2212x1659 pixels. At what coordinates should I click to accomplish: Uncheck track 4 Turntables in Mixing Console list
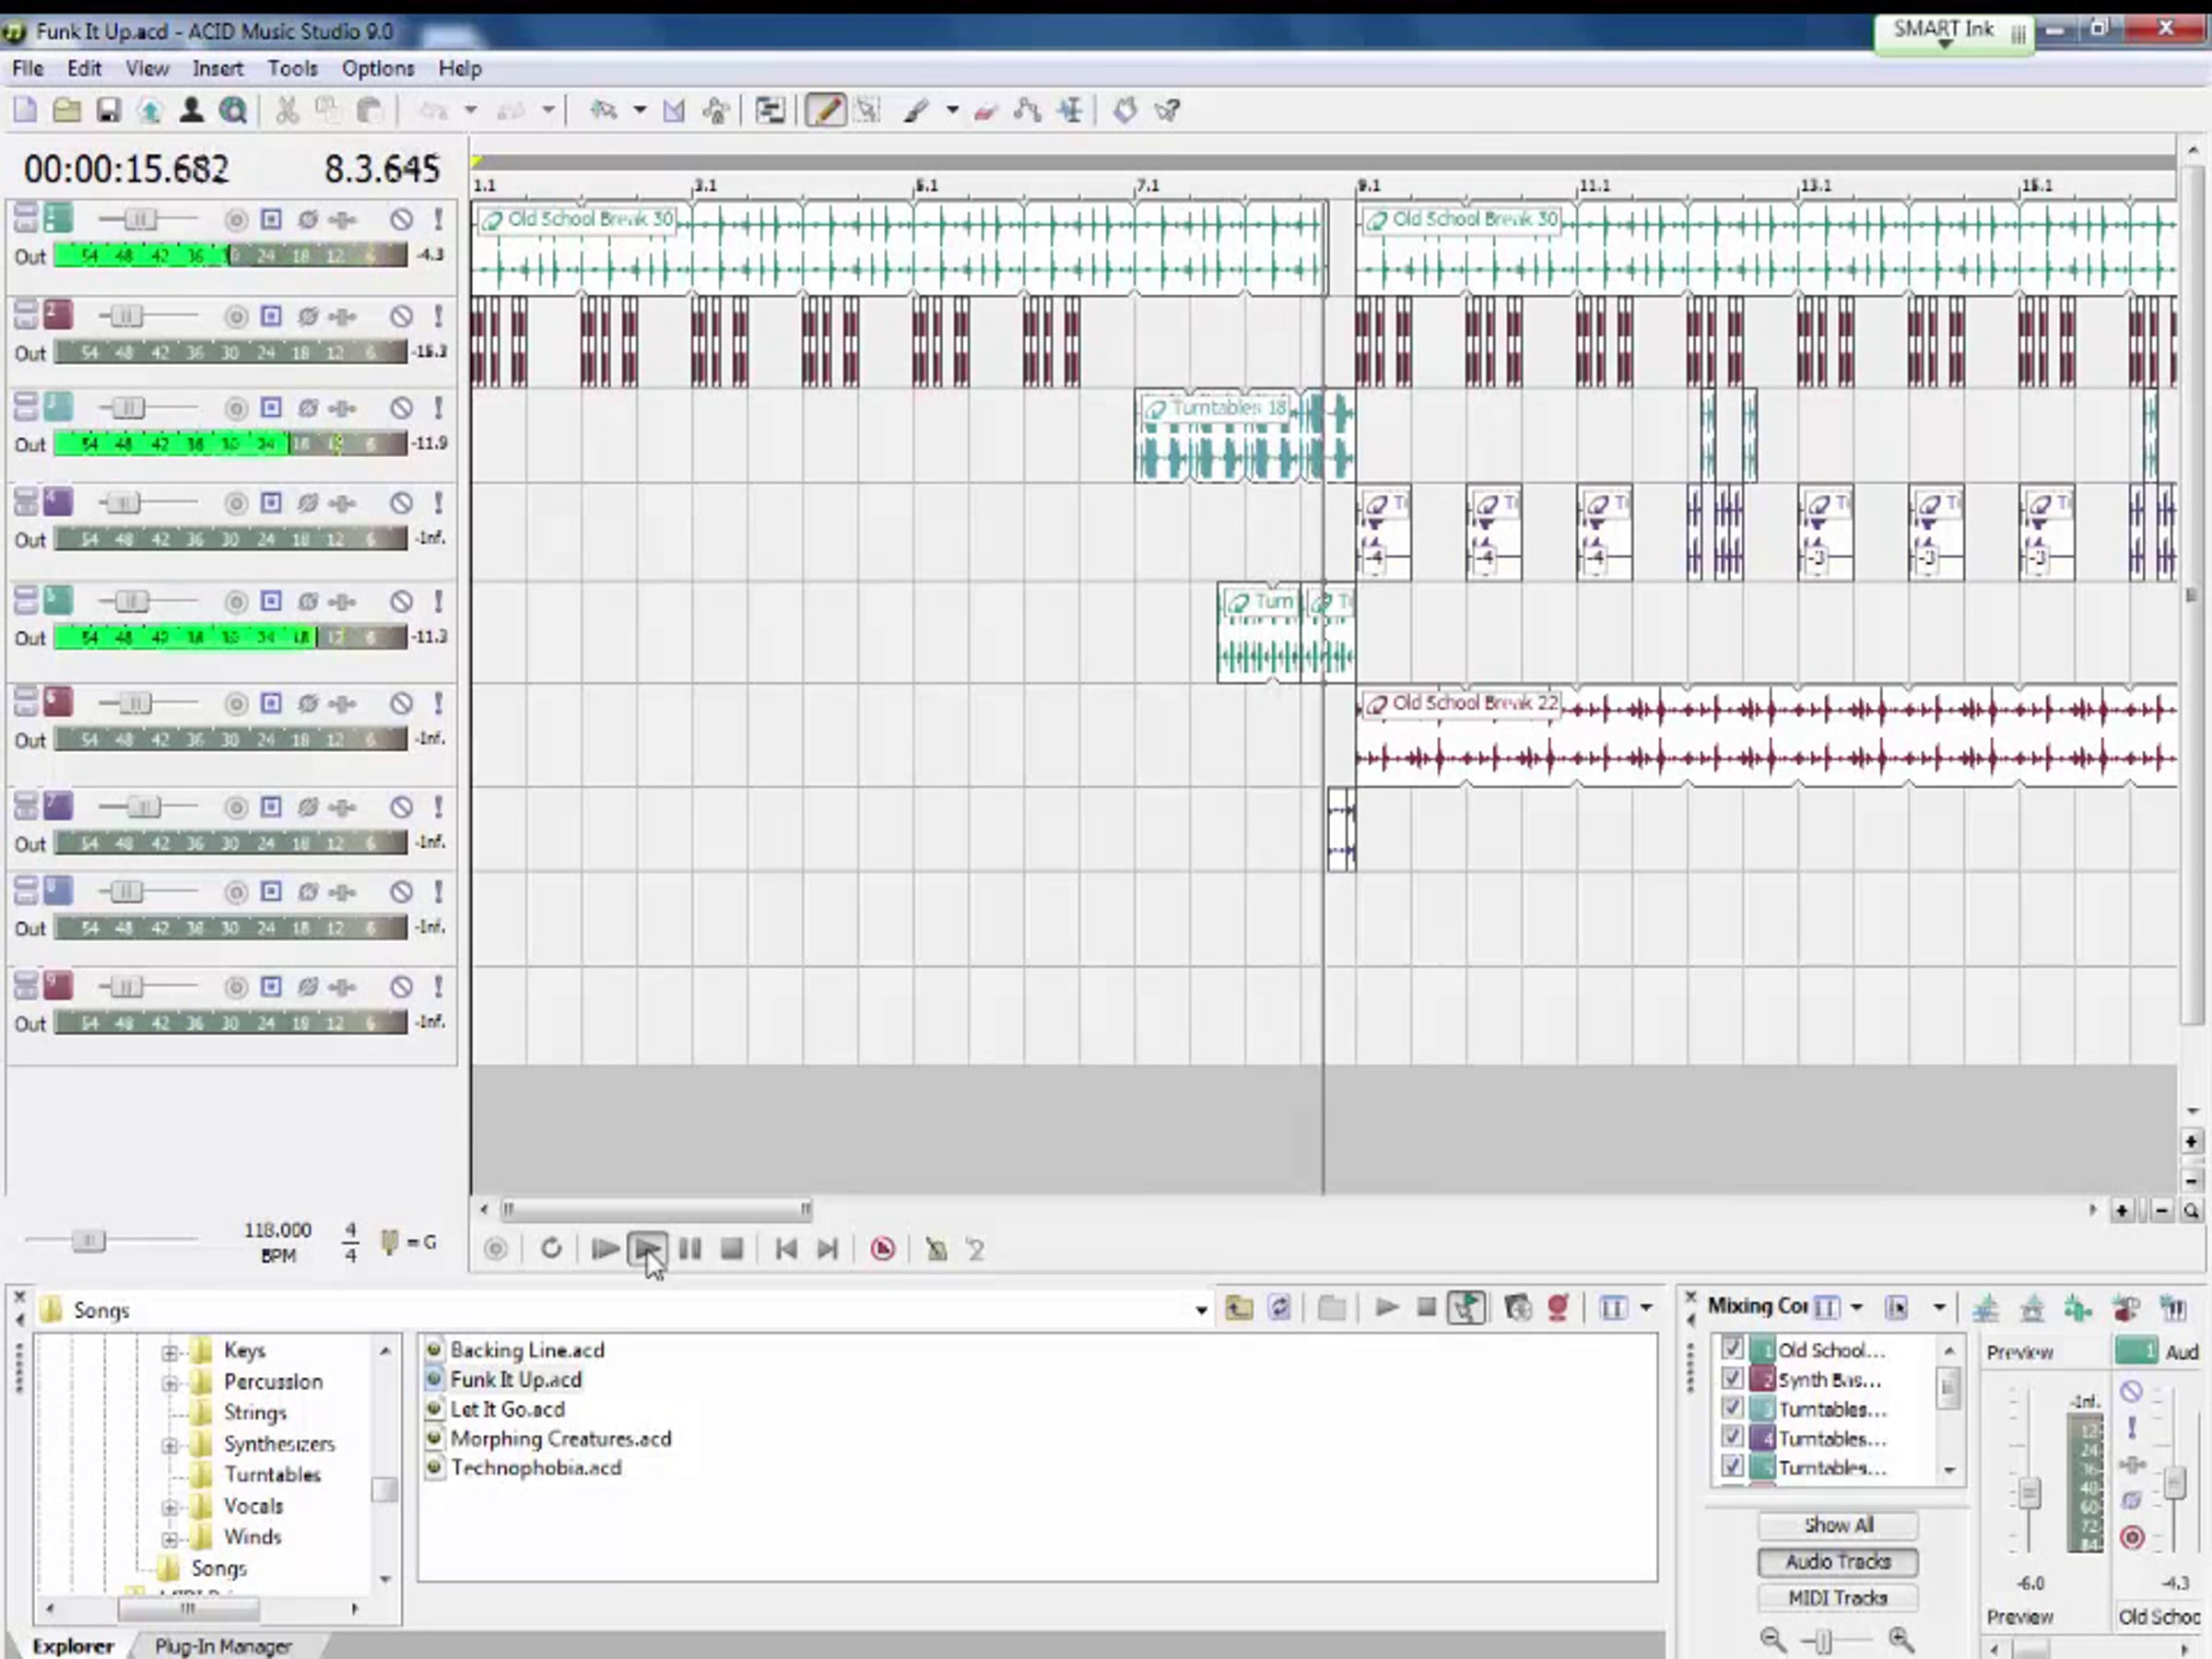[x=1732, y=1438]
